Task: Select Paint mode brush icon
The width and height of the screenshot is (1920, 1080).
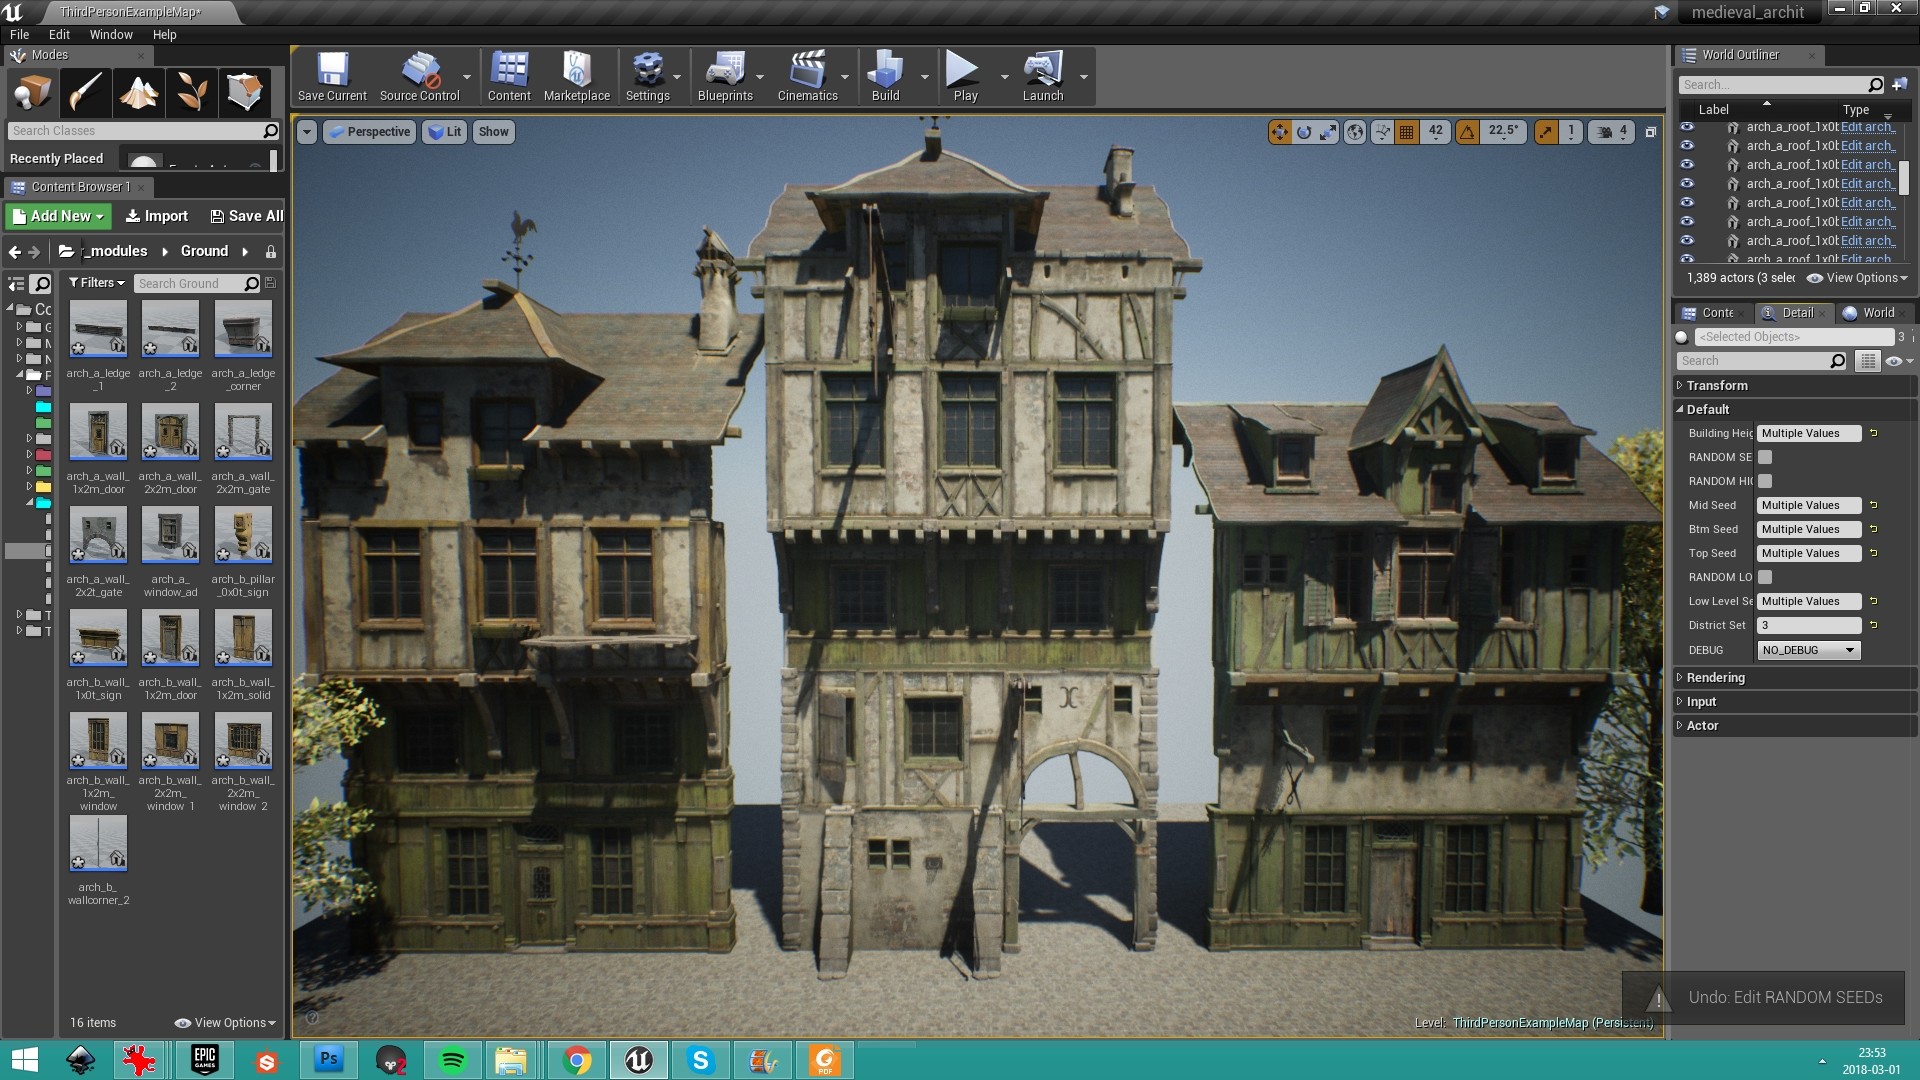Action: click(85, 92)
